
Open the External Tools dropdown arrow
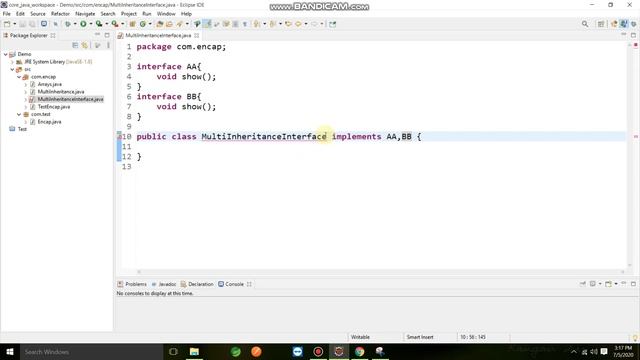(x=122, y=24)
